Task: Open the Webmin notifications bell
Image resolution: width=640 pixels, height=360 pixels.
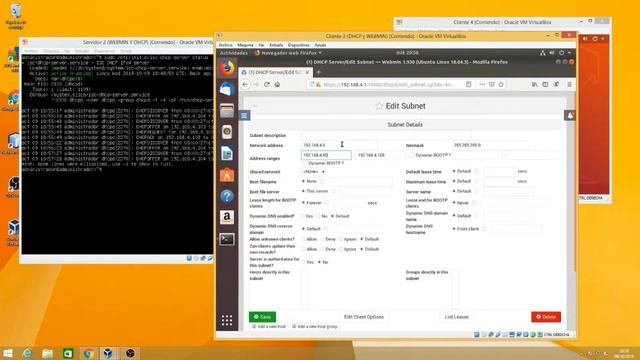Action: 570,116
